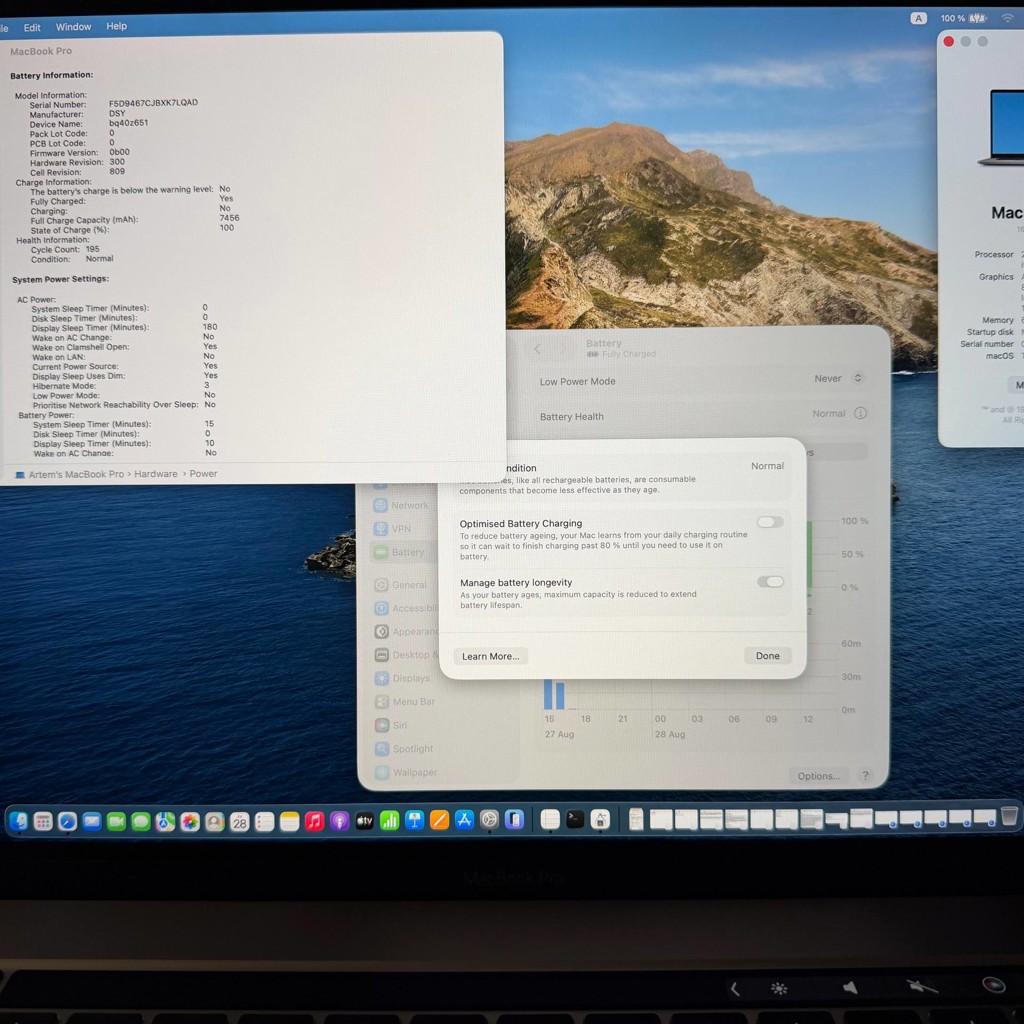Click battery 100 % status in menu bar
The width and height of the screenshot is (1024, 1024).
click(963, 18)
